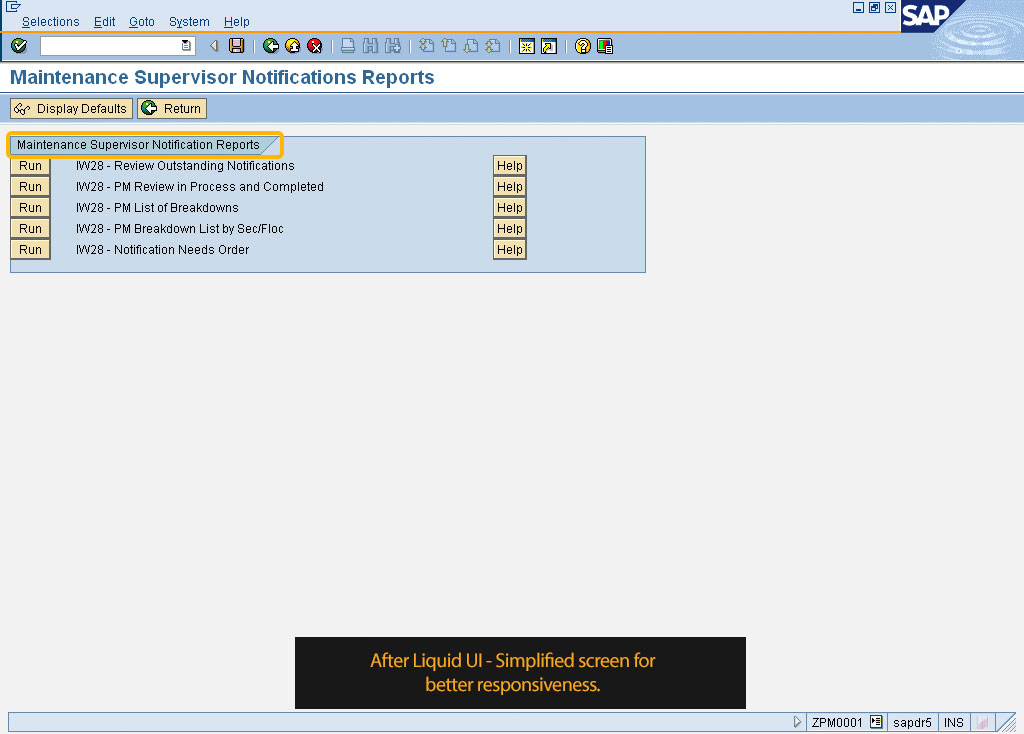Click the Customize Local Layout icon
Screen dimensions: 1024x734
[x=605, y=46]
